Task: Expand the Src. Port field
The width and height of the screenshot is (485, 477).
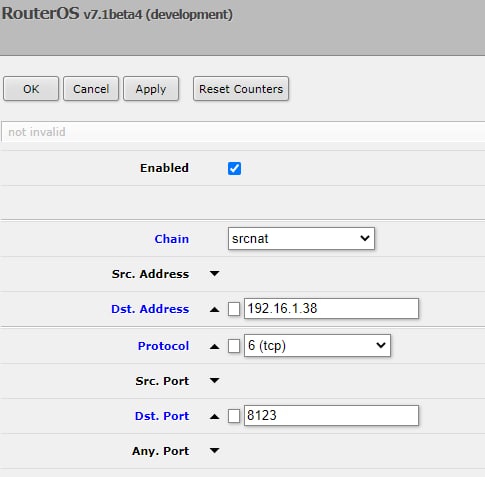Action: [215, 380]
